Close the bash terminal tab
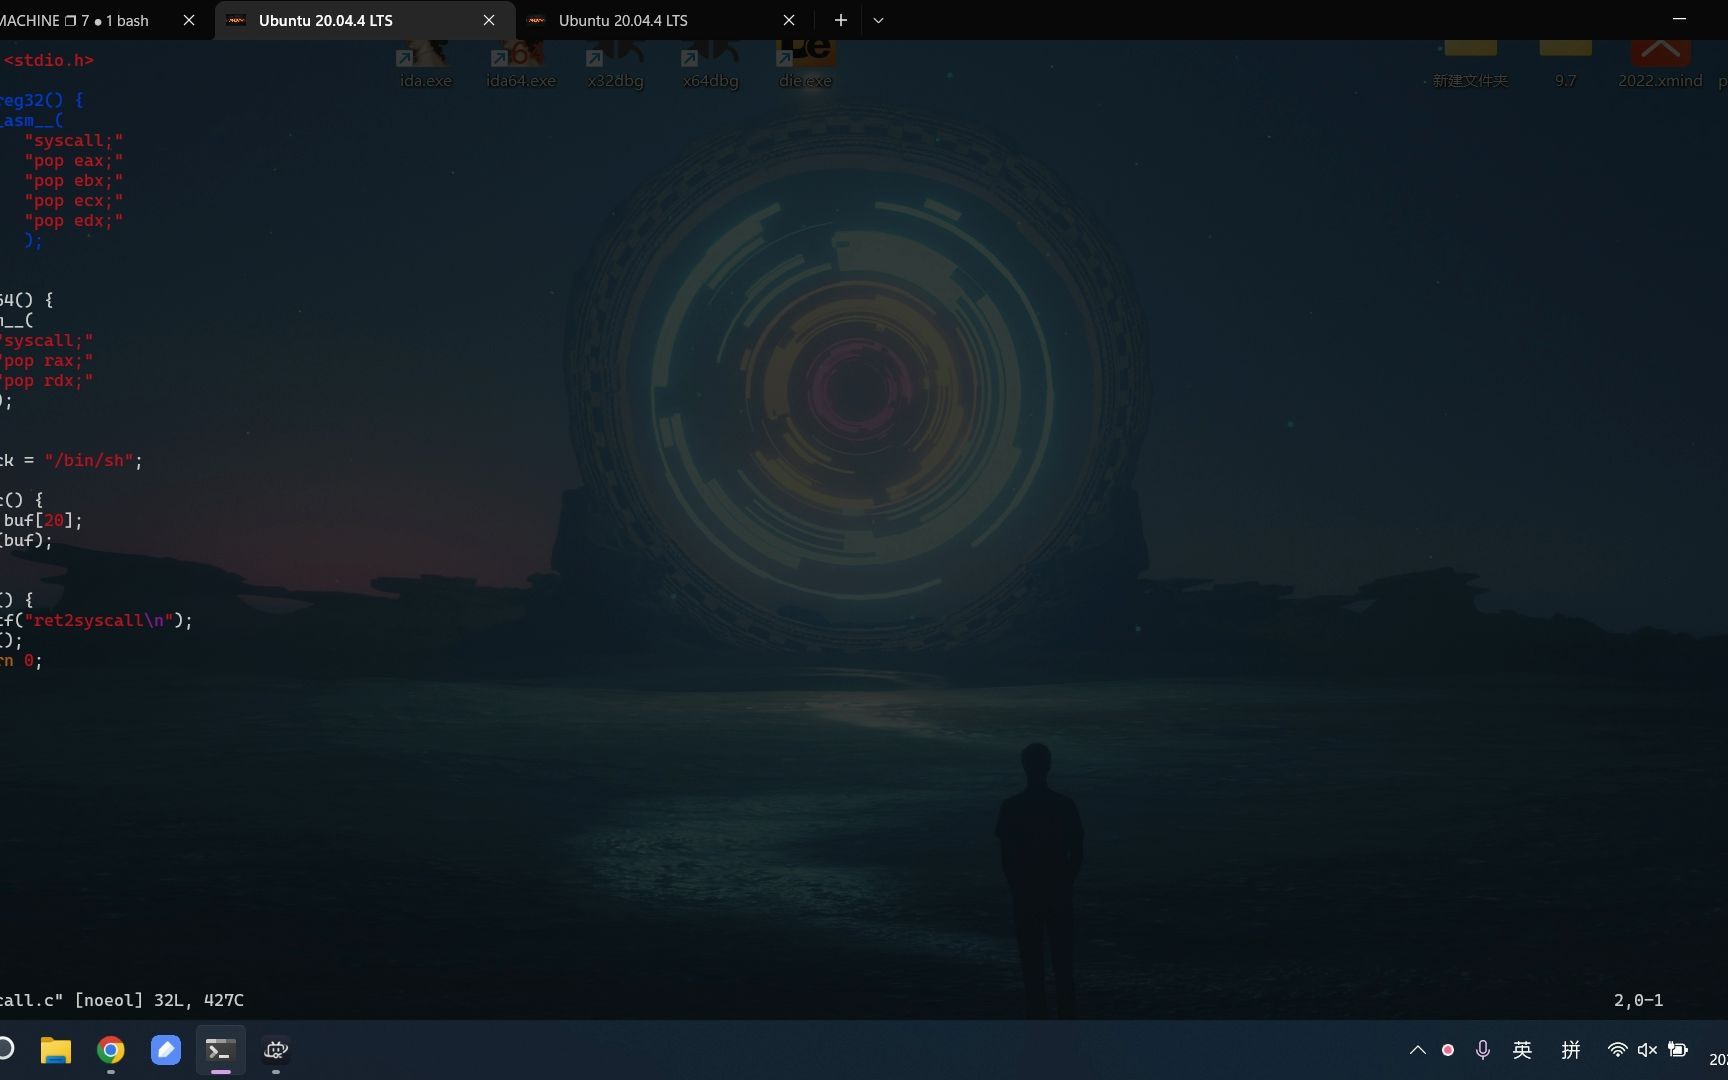 click(x=189, y=20)
